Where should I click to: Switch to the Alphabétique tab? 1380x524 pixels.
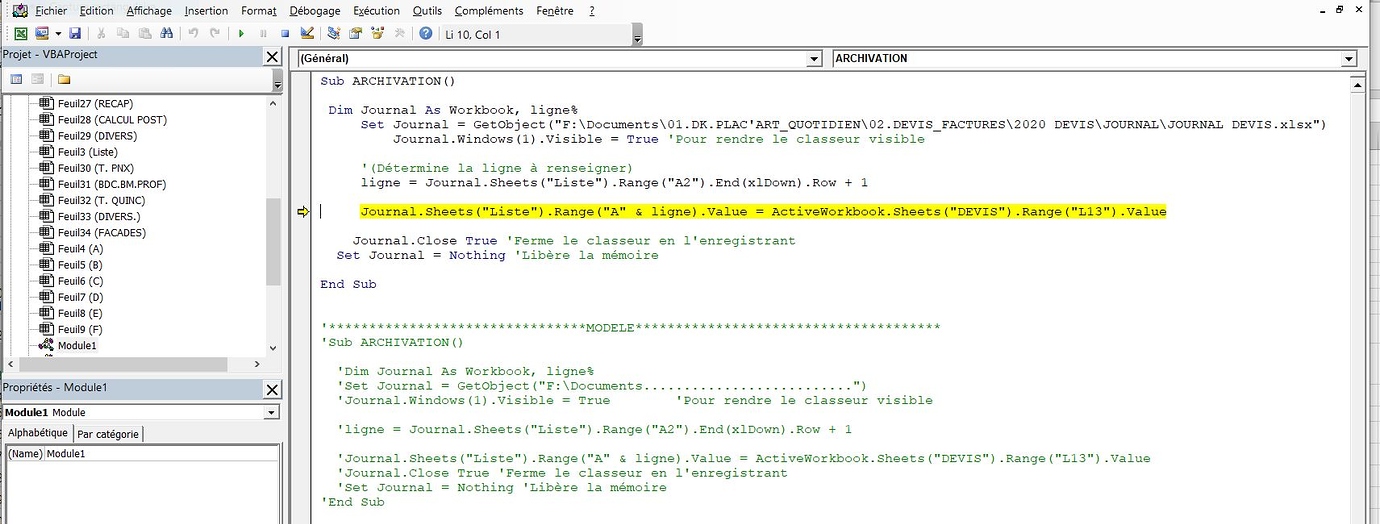(x=37, y=433)
